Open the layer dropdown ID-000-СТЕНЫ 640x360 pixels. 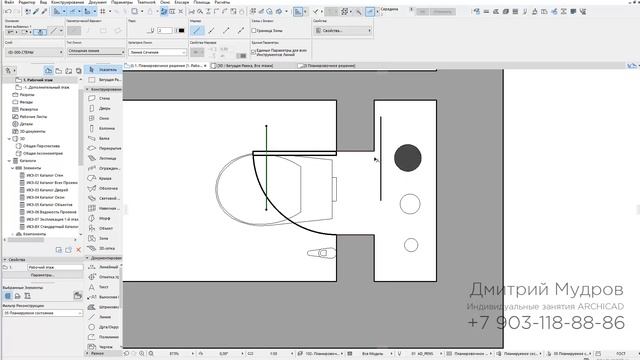[34, 52]
